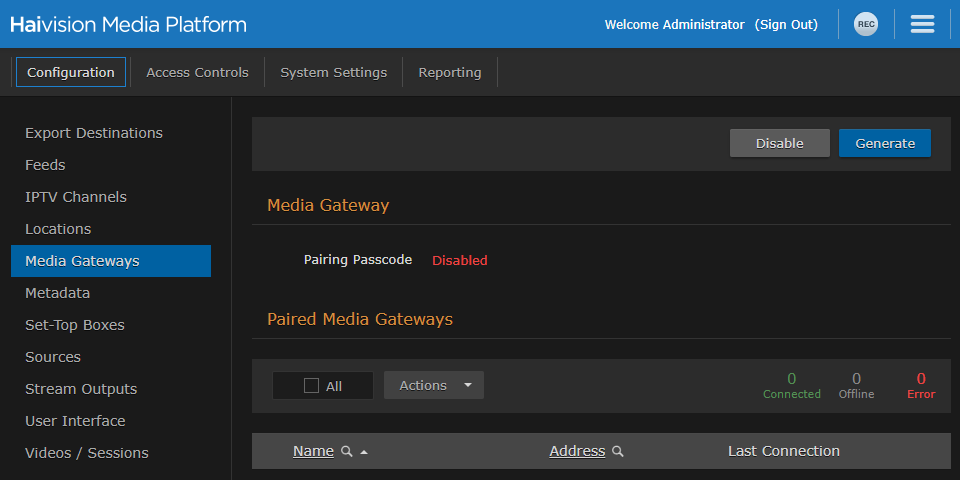The height and width of the screenshot is (480, 960).
Task: Click the Sign Out link
Action: [786, 24]
